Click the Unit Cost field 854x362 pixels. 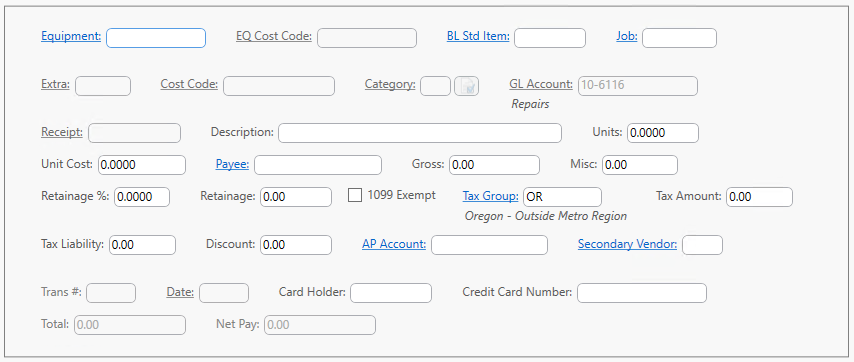[142, 165]
